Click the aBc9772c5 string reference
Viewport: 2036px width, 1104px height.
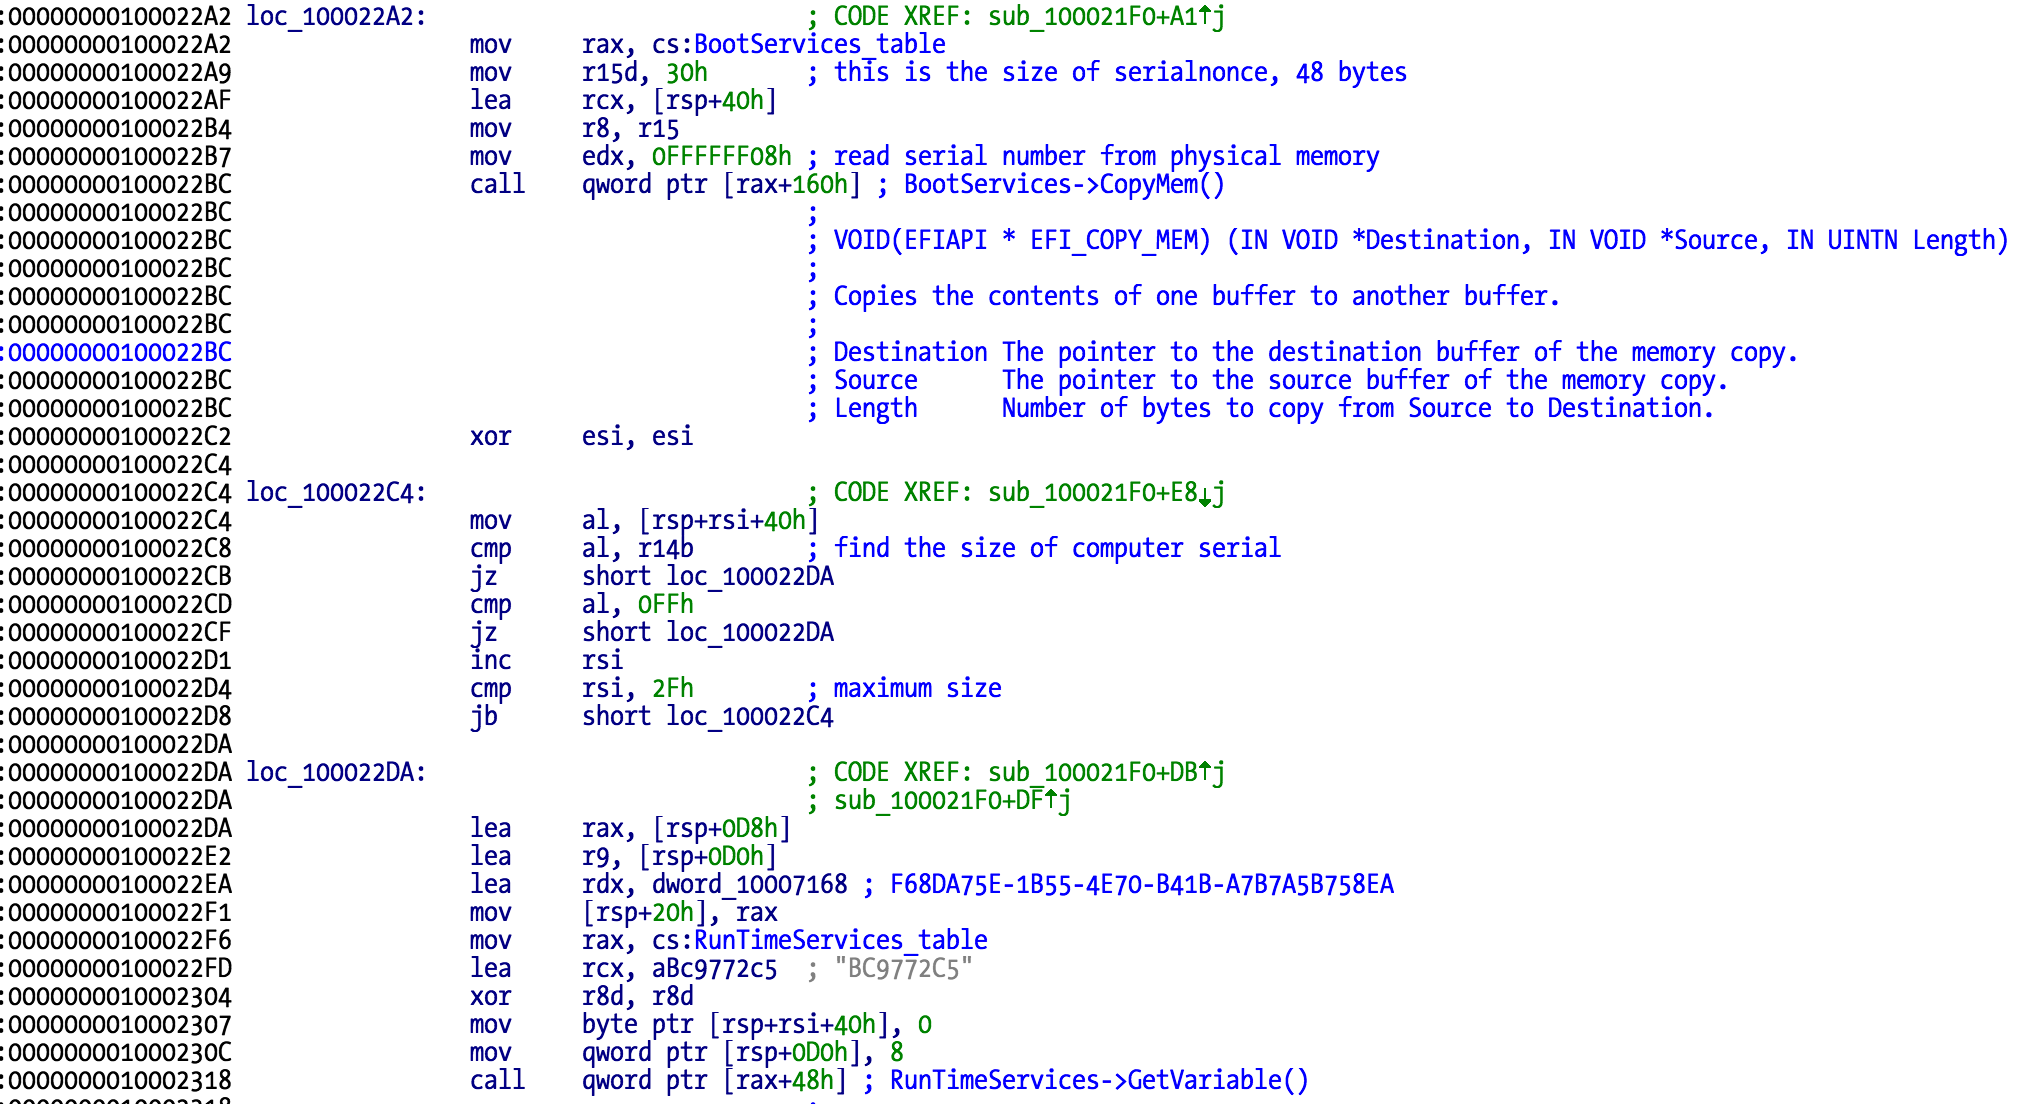(714, 968)
